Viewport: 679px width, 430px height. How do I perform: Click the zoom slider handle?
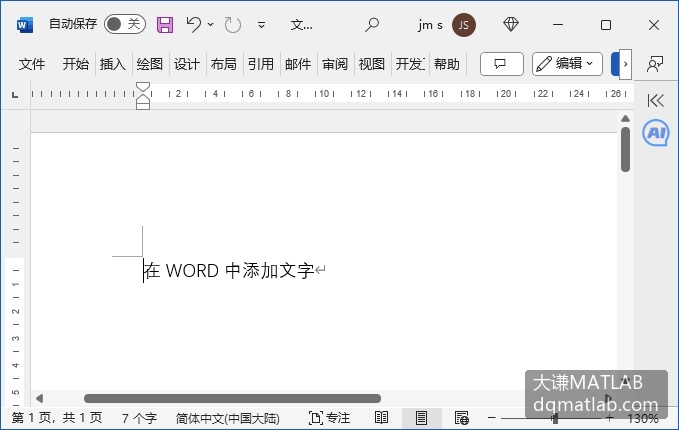(x=555, y=418)
